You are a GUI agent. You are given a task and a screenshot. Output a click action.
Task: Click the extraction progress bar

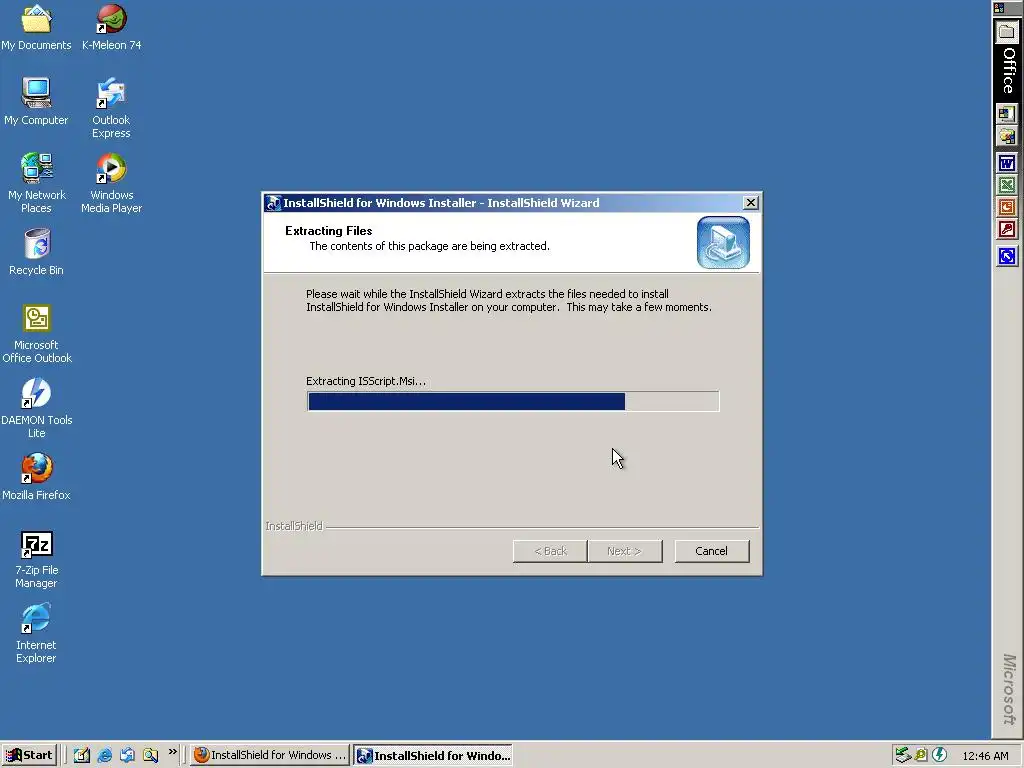pos(513,401)
